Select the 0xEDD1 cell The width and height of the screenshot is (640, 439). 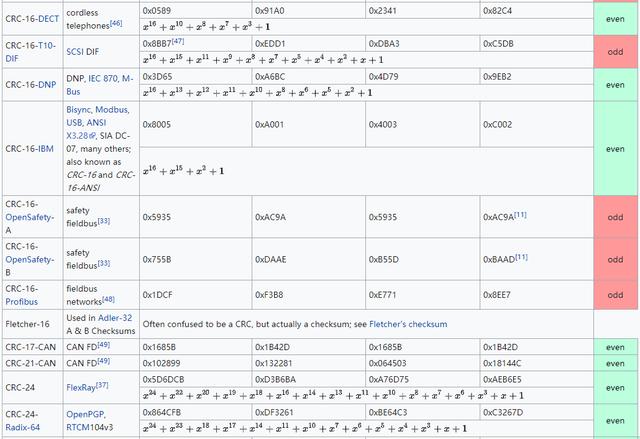(309, 44)
